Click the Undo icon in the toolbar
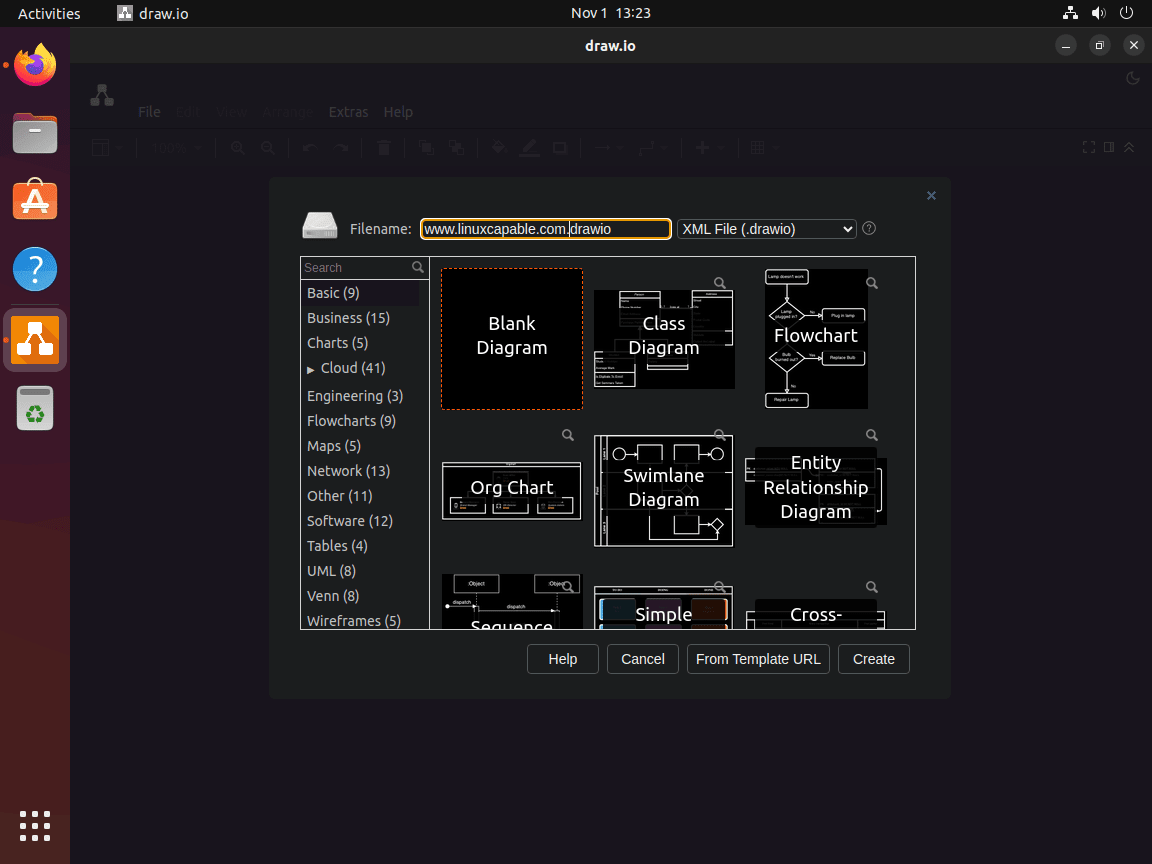This screenshot has width=1152, height=864. click(x=308, y=147)
